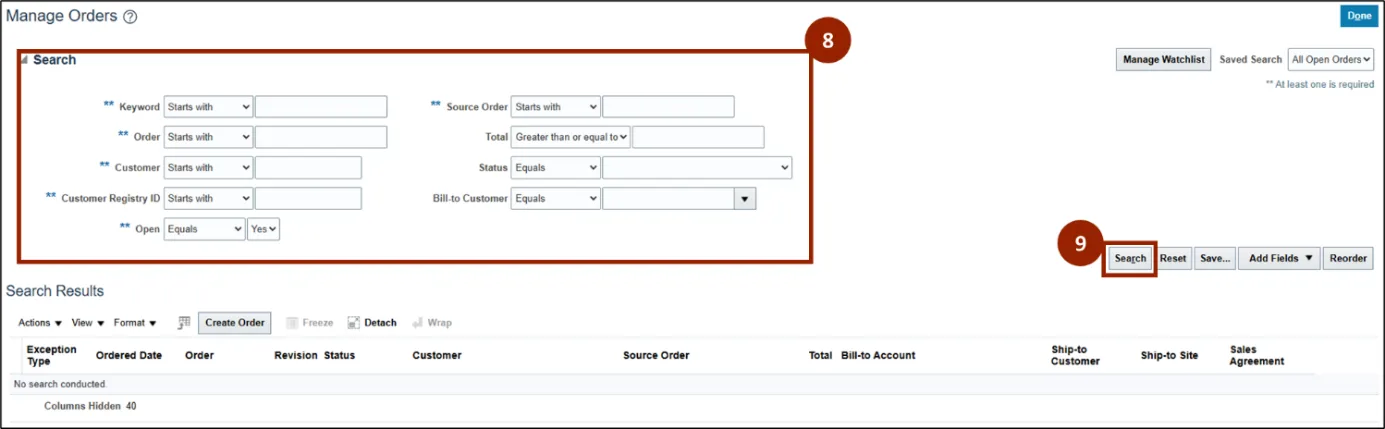Screen dimensions: 1385x429
Task: Open the Order operator dropdown
Action: 208,137
